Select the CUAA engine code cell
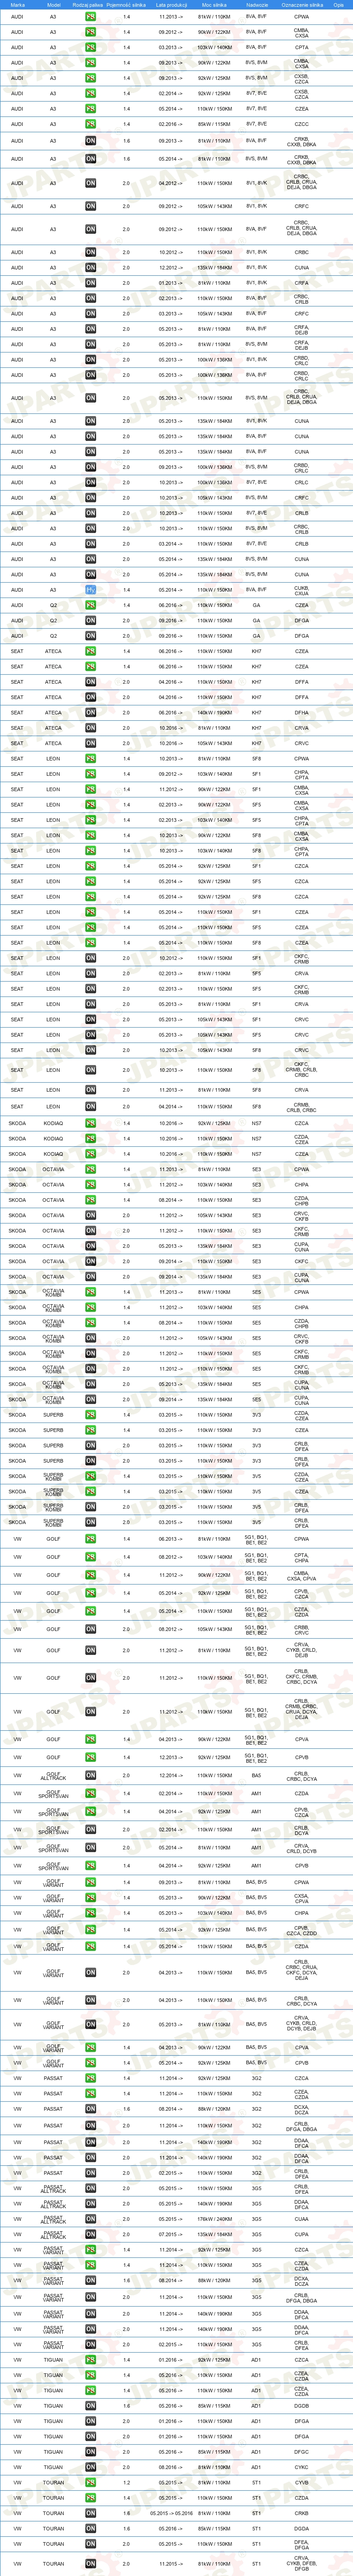Image resolution: width=353 pixels, height=2576 pixels. coord(302,2219)
